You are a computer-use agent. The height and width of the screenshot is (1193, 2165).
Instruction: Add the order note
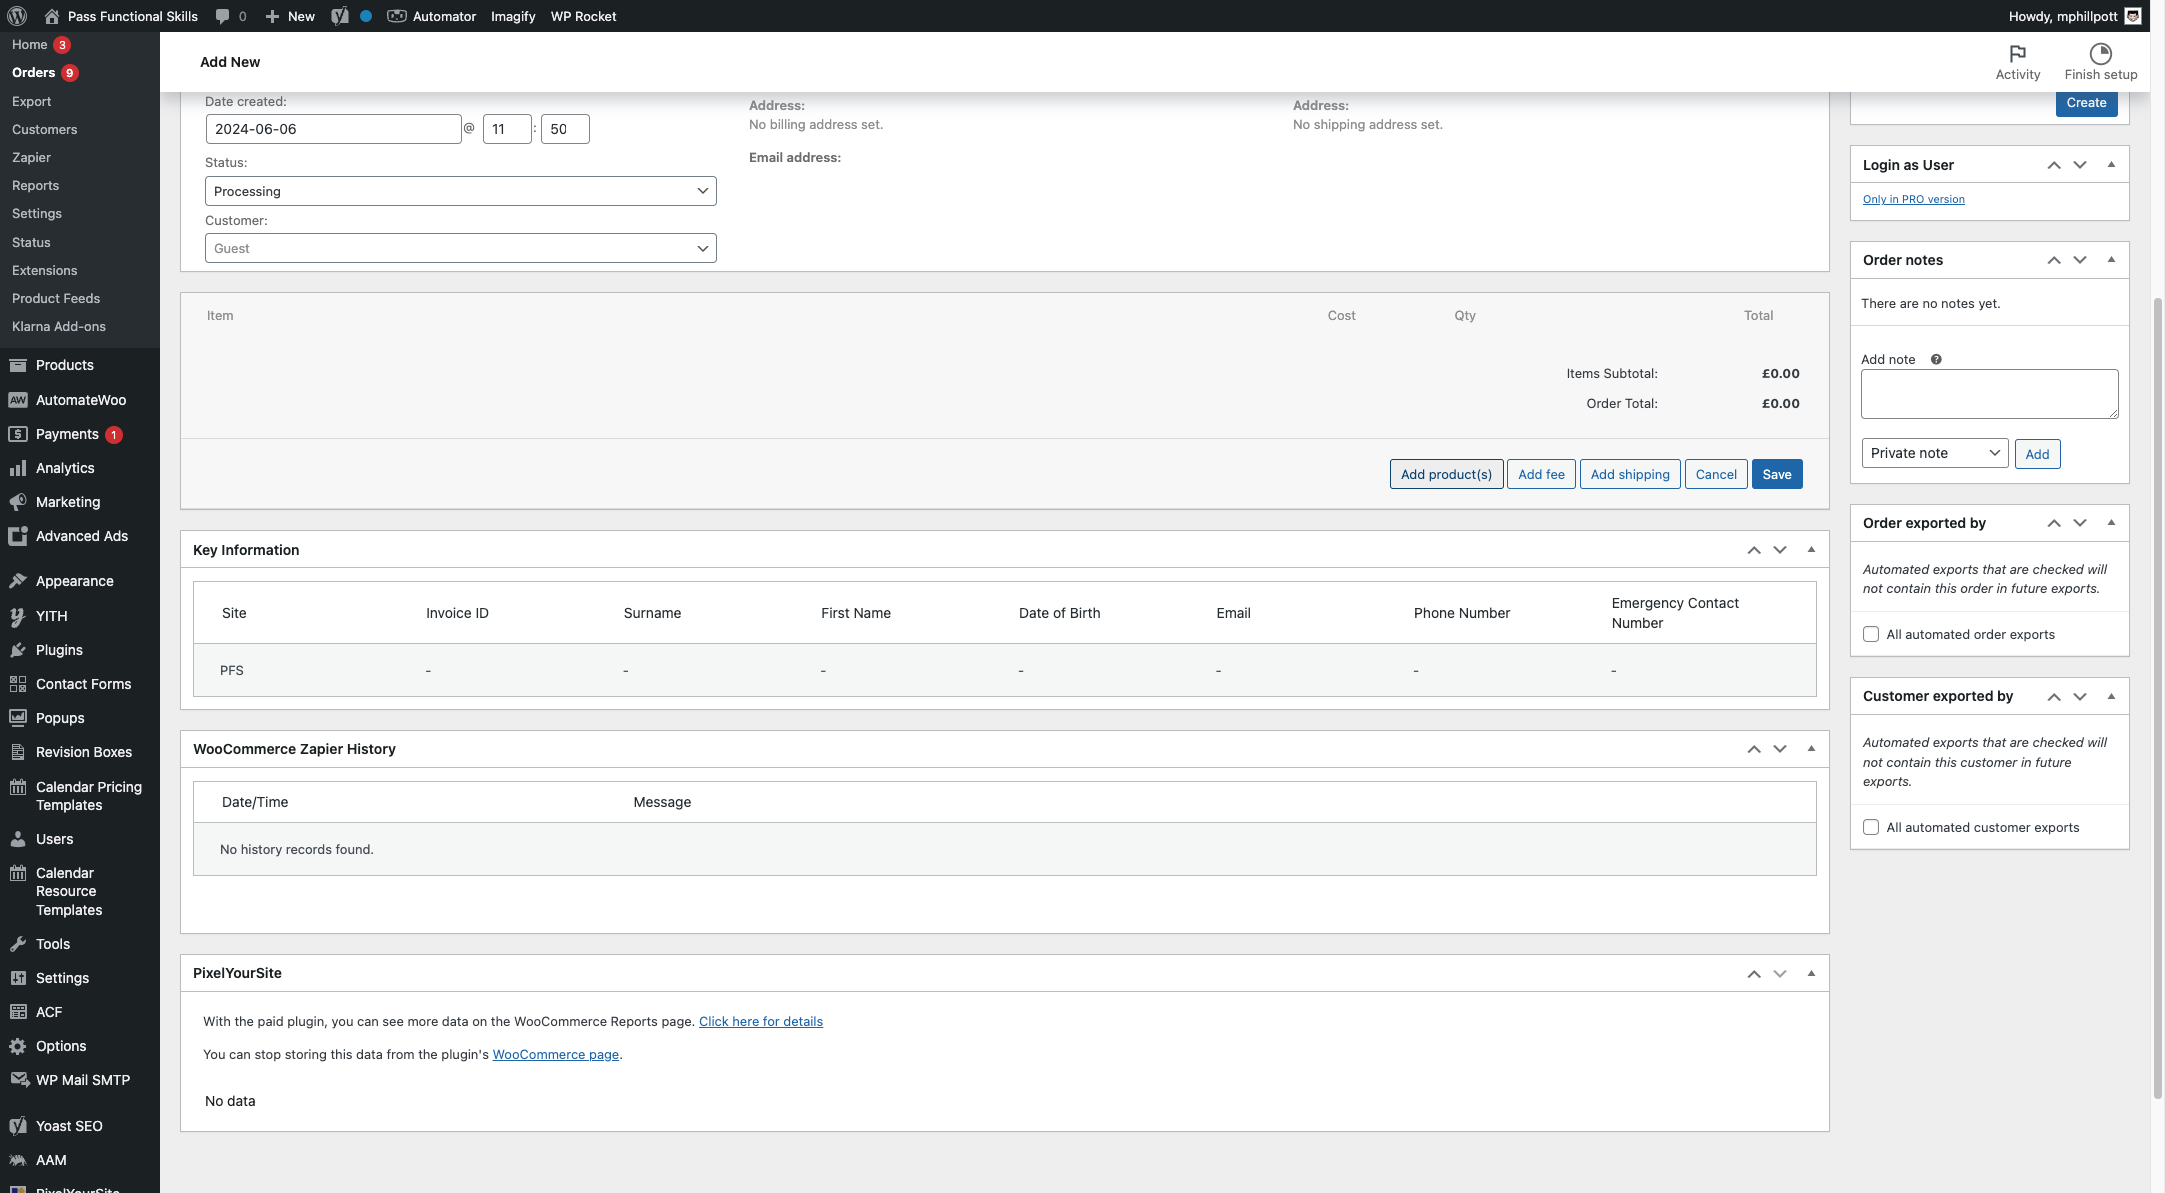[2037, 454]
